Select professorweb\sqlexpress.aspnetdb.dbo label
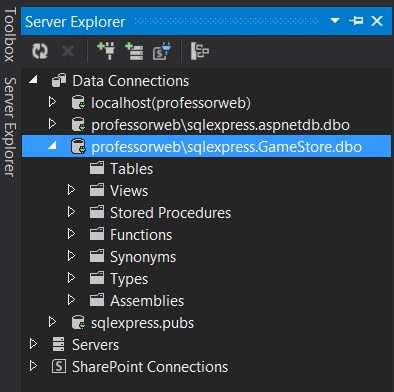Viewport: 394px width, 392px height. (220, 125)
